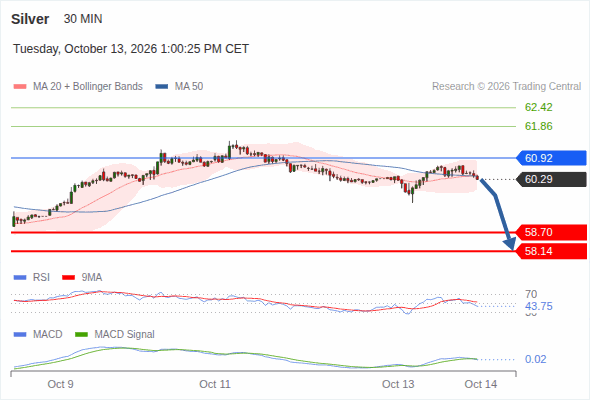Screen dimensions: 590x400
Task: Click the Silver chart title
Action: (x=30, y=19)
